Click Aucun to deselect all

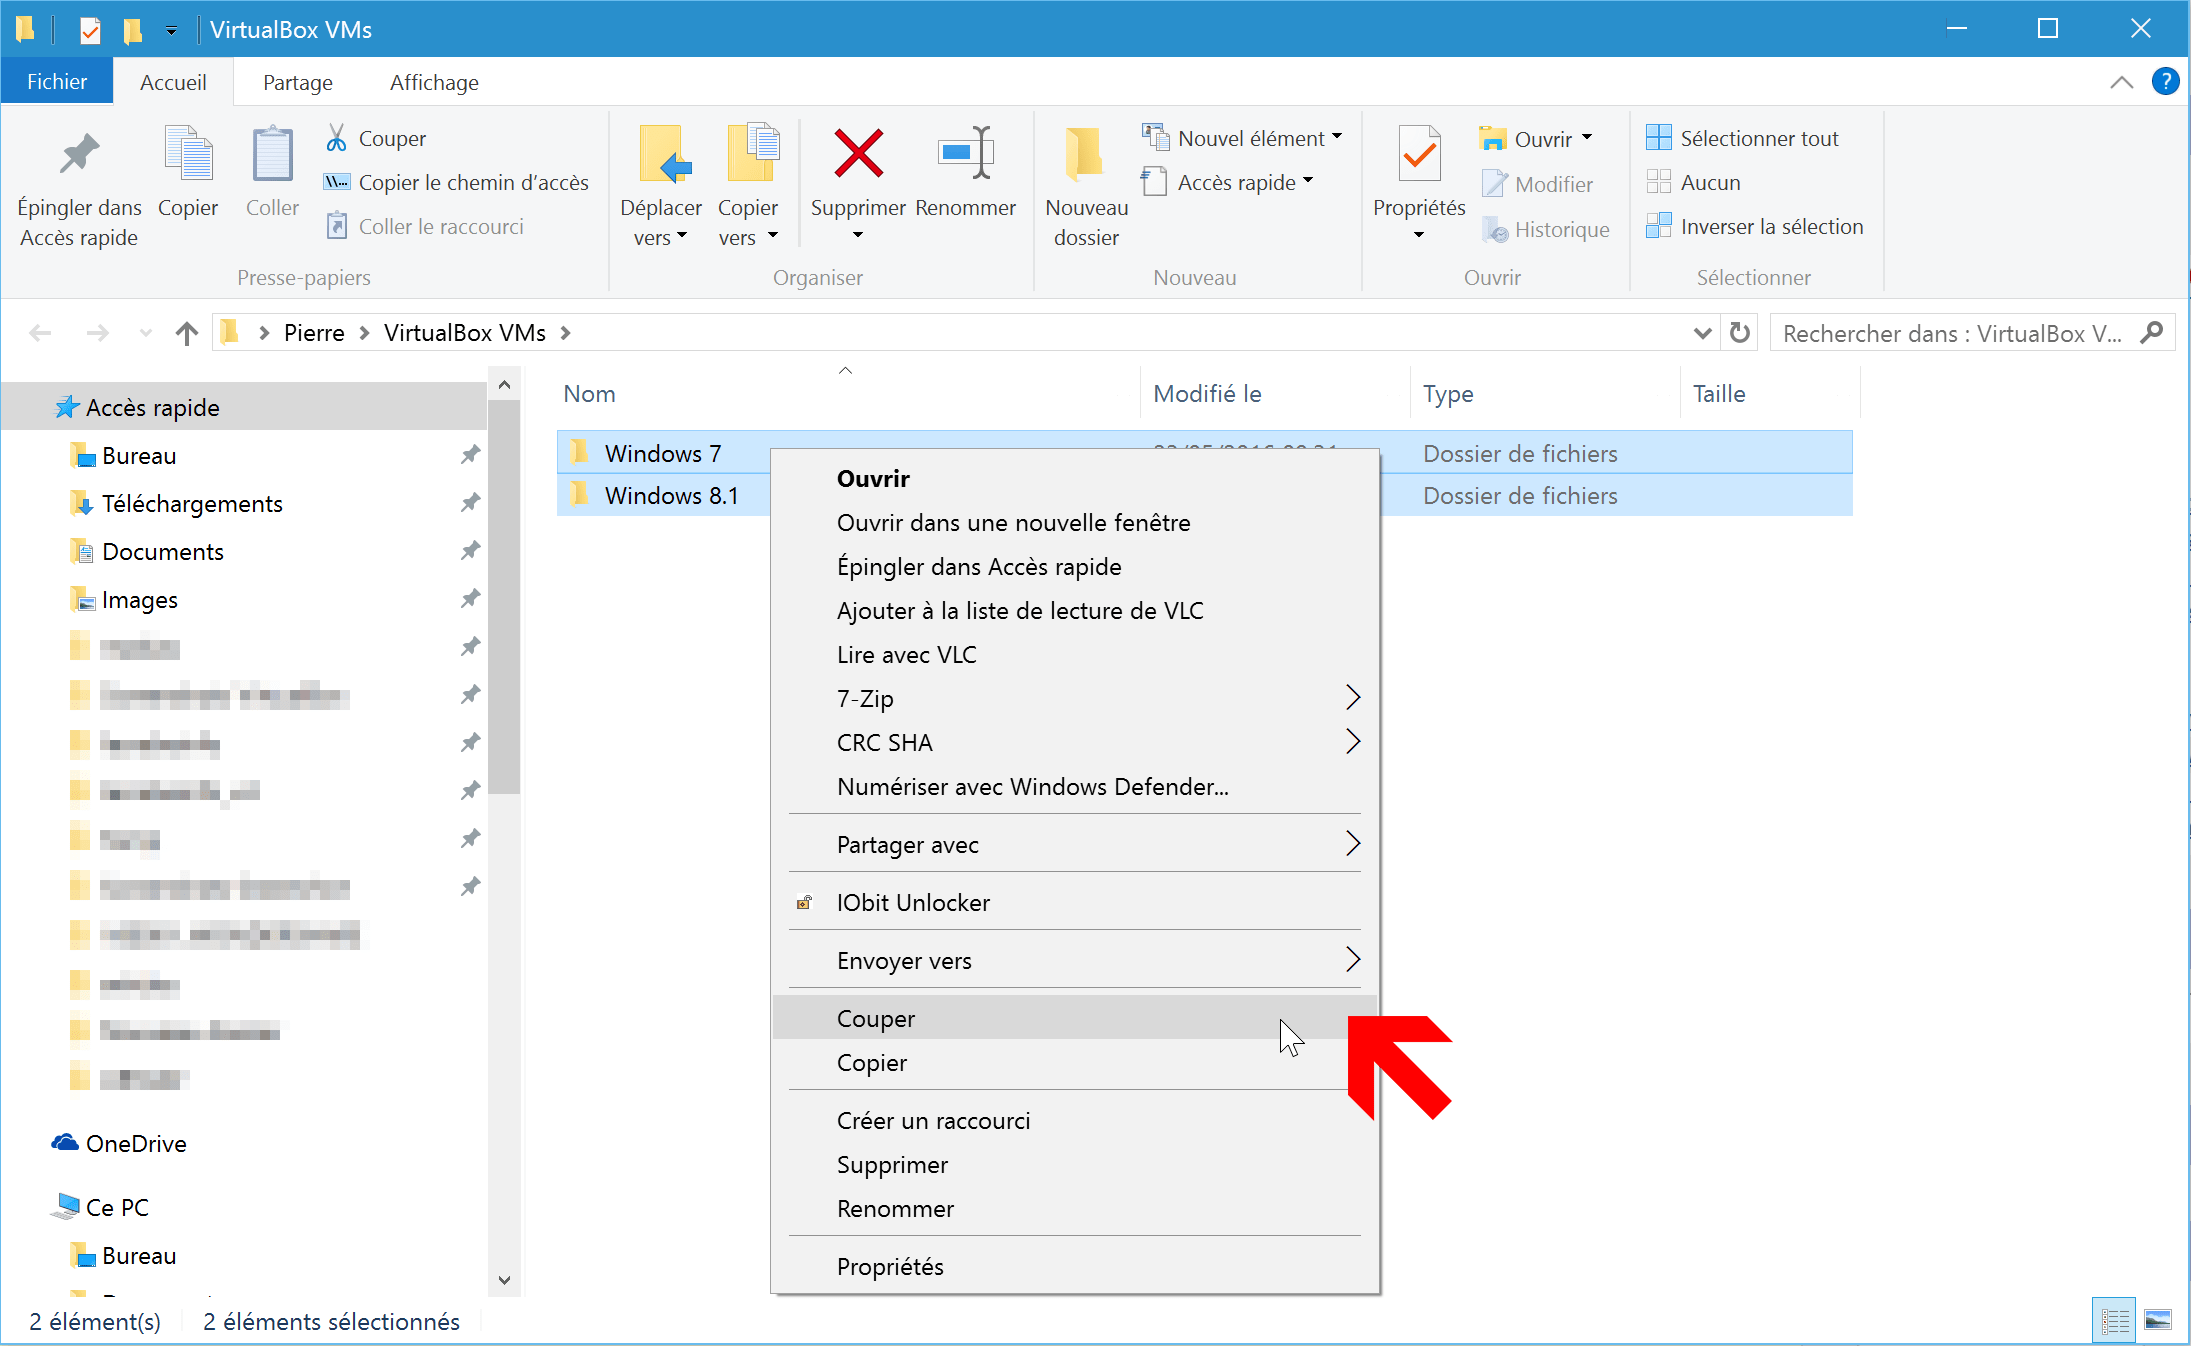1694,182
